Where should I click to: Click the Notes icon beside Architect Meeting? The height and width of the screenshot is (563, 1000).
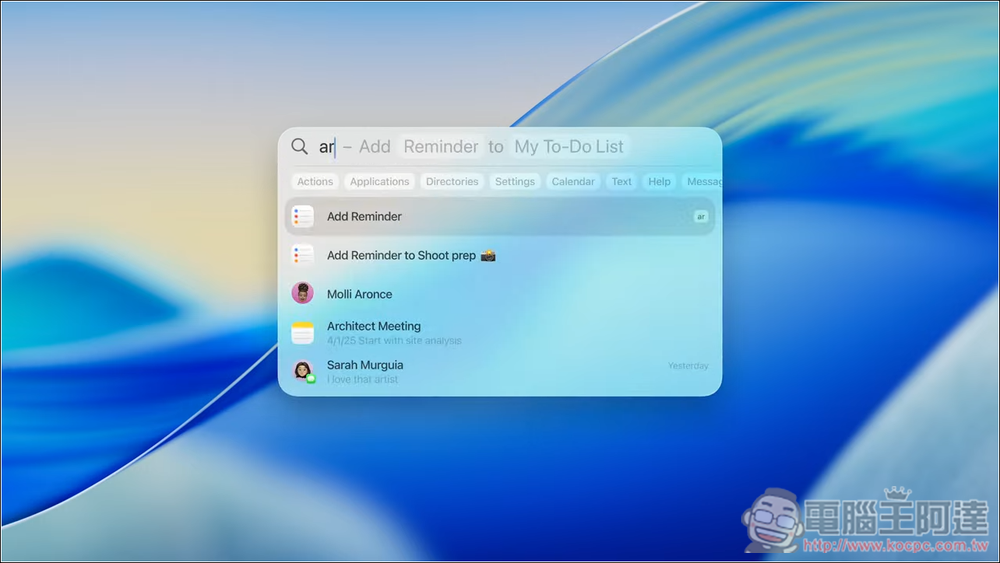click(x=303, y=333)
